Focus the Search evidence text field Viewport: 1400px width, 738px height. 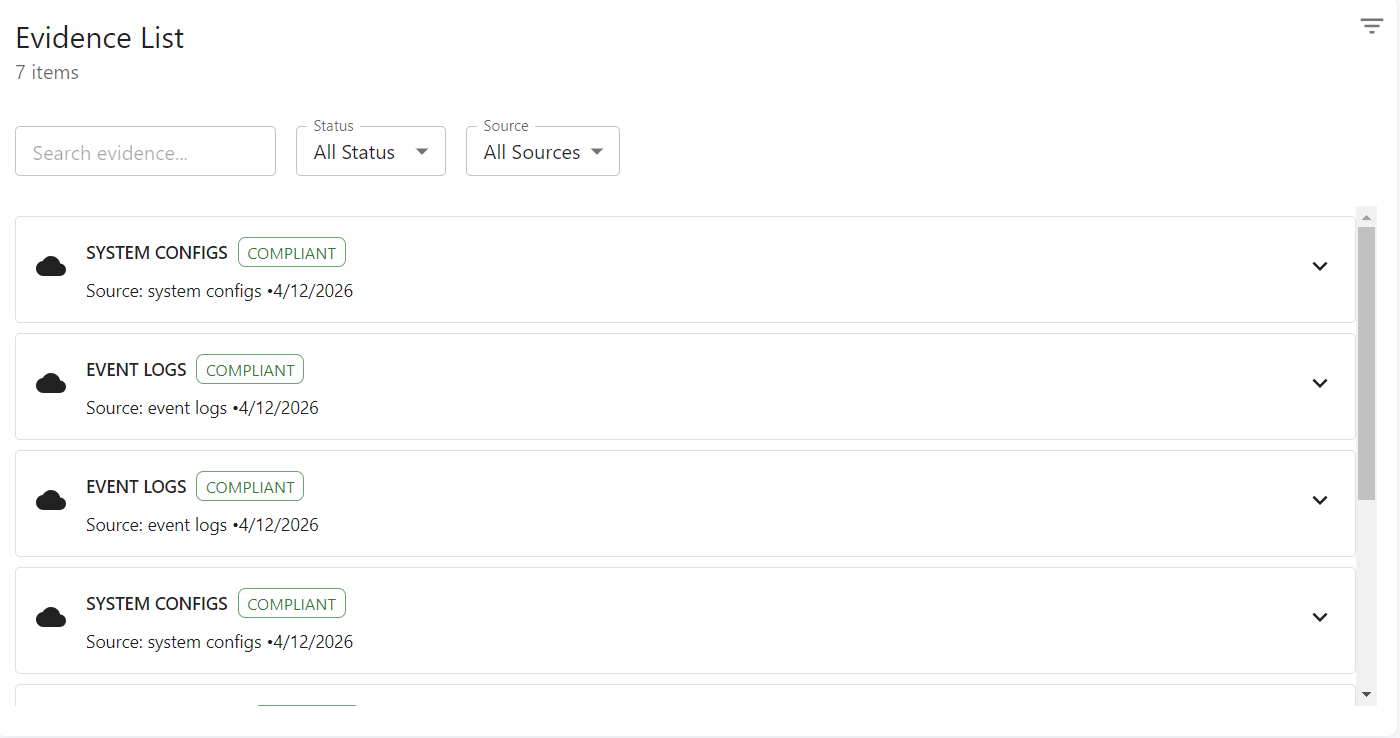[x=145, y=151]
